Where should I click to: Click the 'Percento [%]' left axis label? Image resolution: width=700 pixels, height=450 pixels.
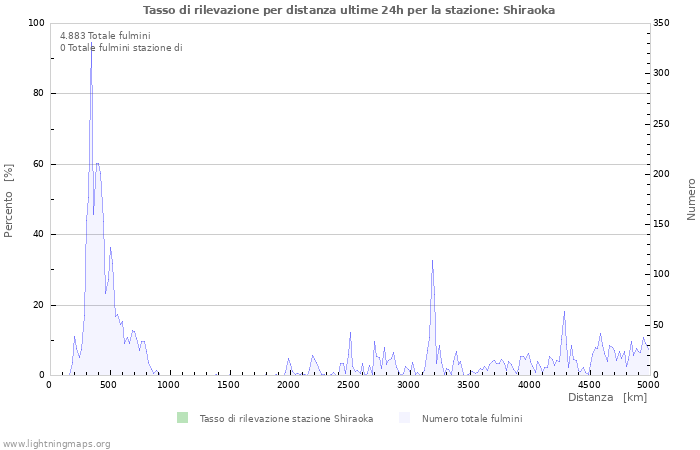pos(9,200)
